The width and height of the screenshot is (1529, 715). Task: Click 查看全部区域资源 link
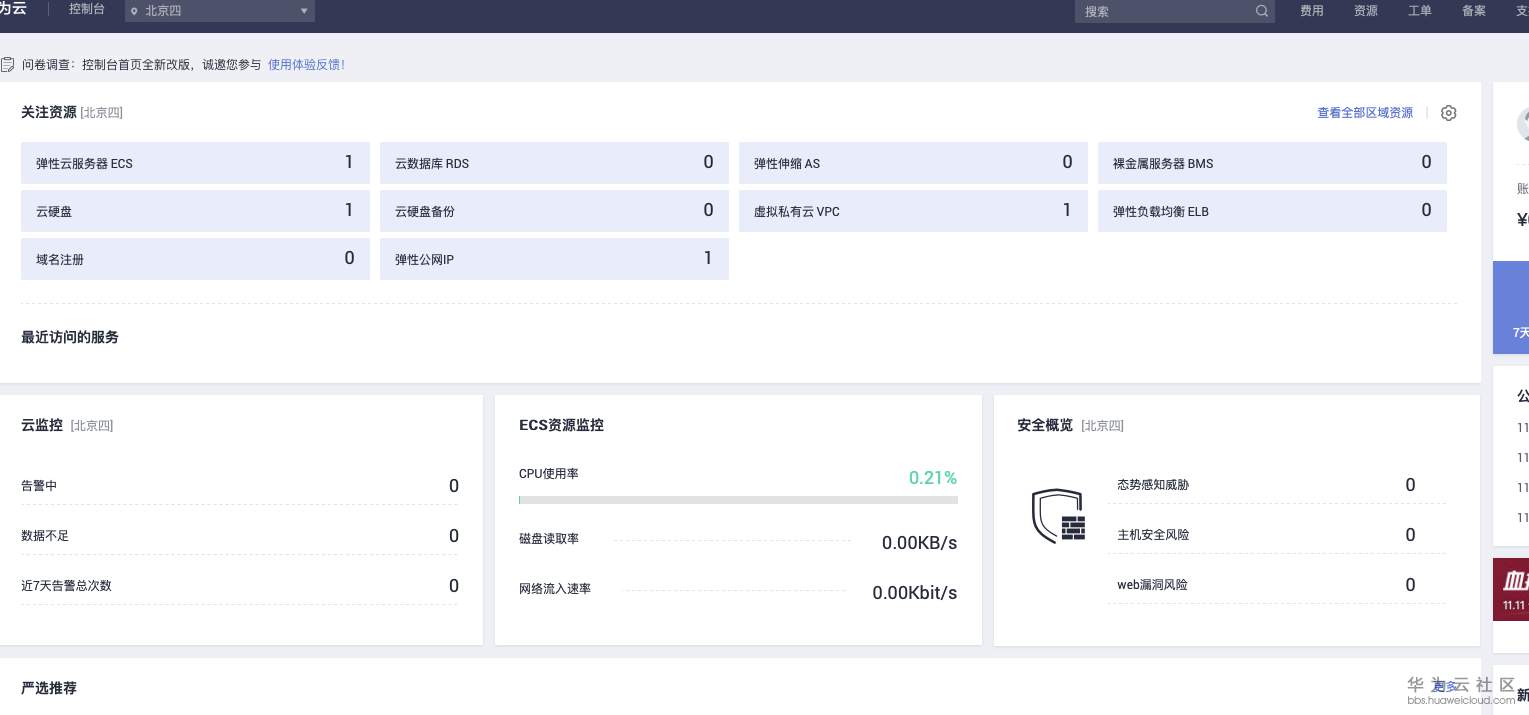point(1365,113)
